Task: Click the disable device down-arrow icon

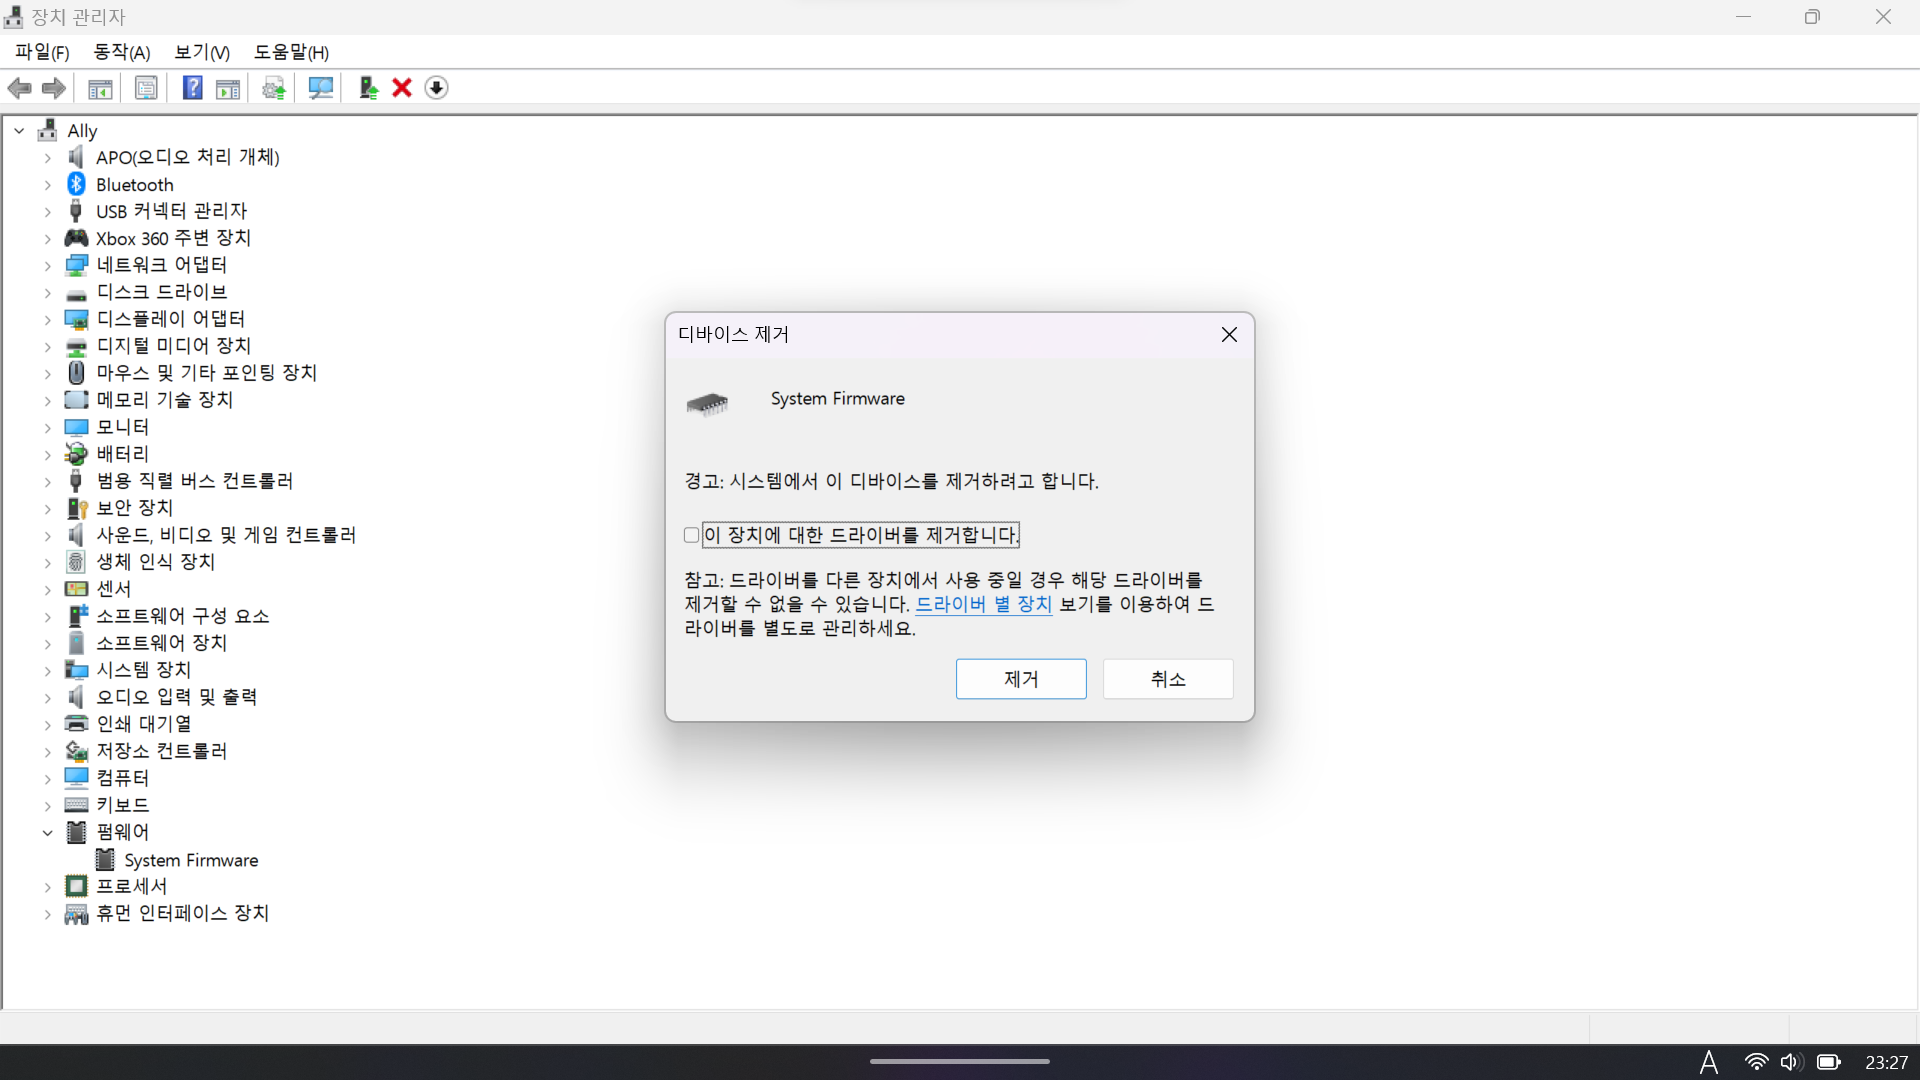Action: point(436,88)
